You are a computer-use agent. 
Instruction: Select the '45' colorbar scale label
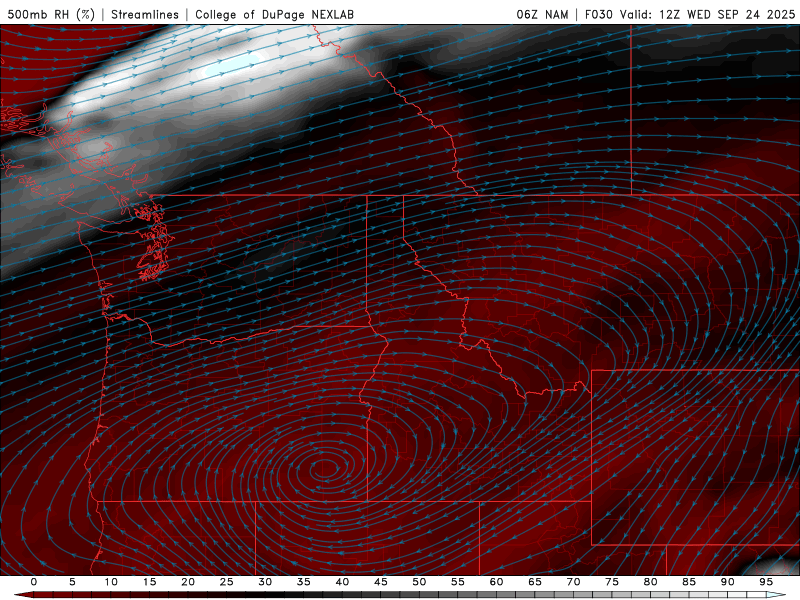coord(381,582)
